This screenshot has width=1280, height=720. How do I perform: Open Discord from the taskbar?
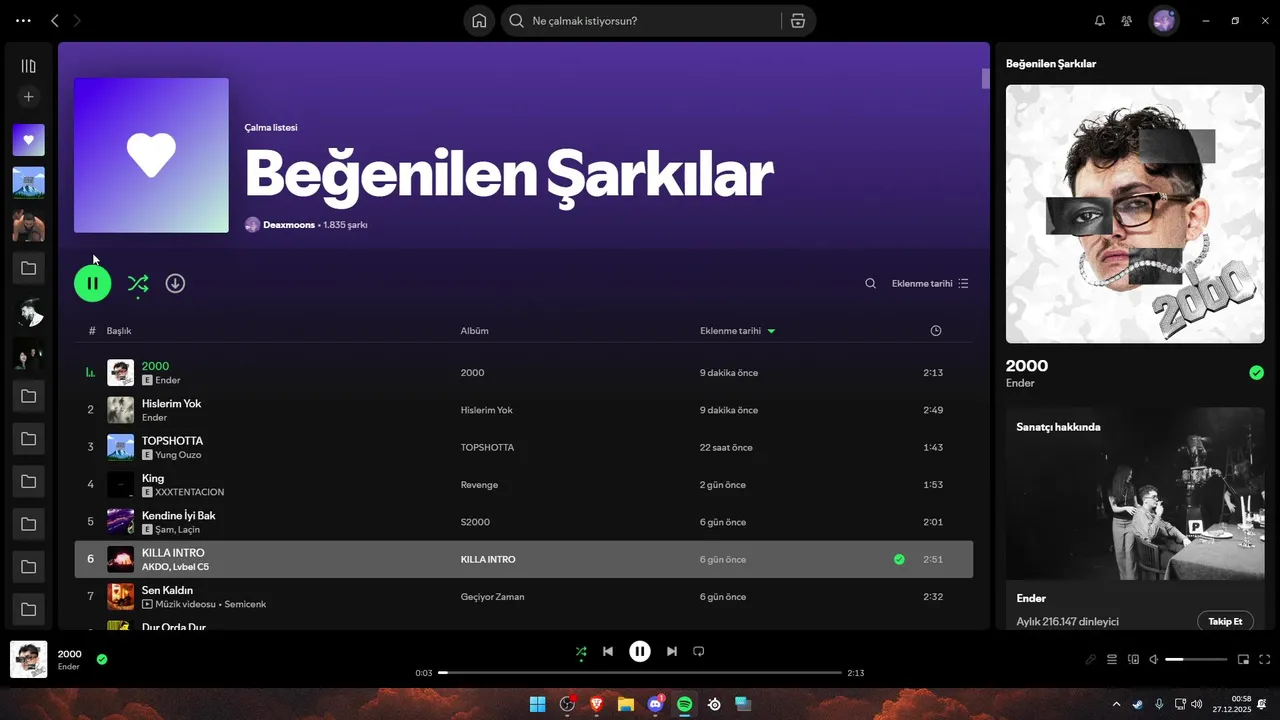tap(656, 704)
